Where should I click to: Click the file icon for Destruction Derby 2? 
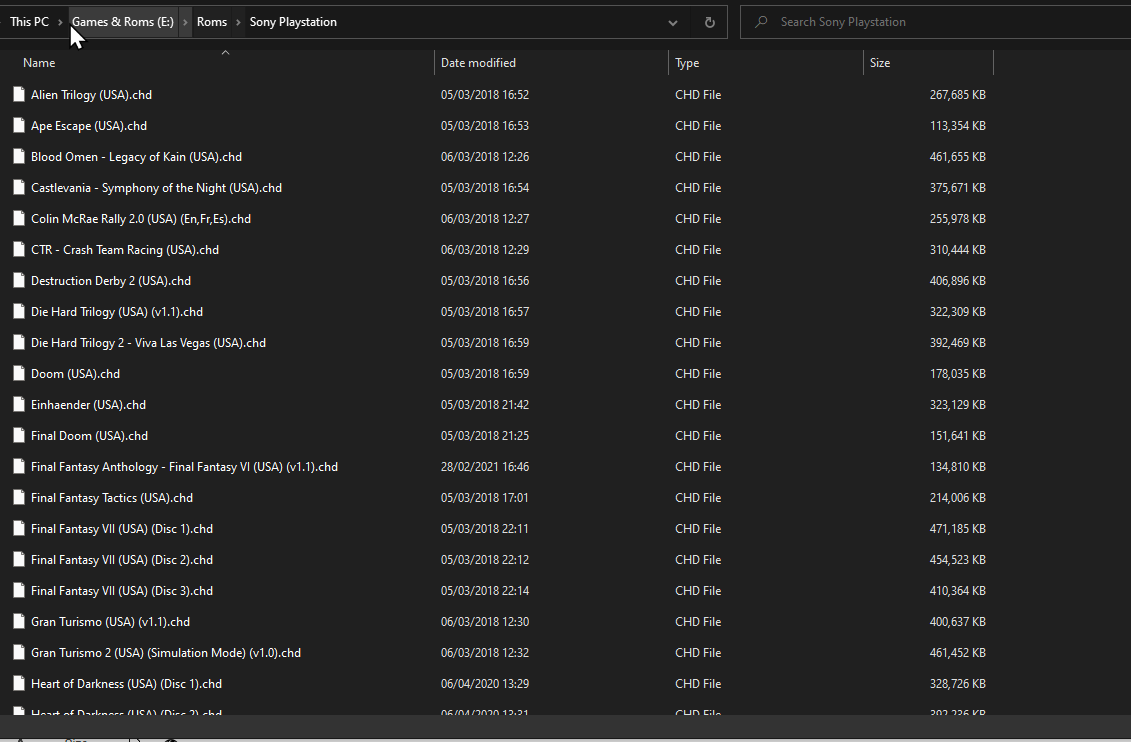click(19, 281)
